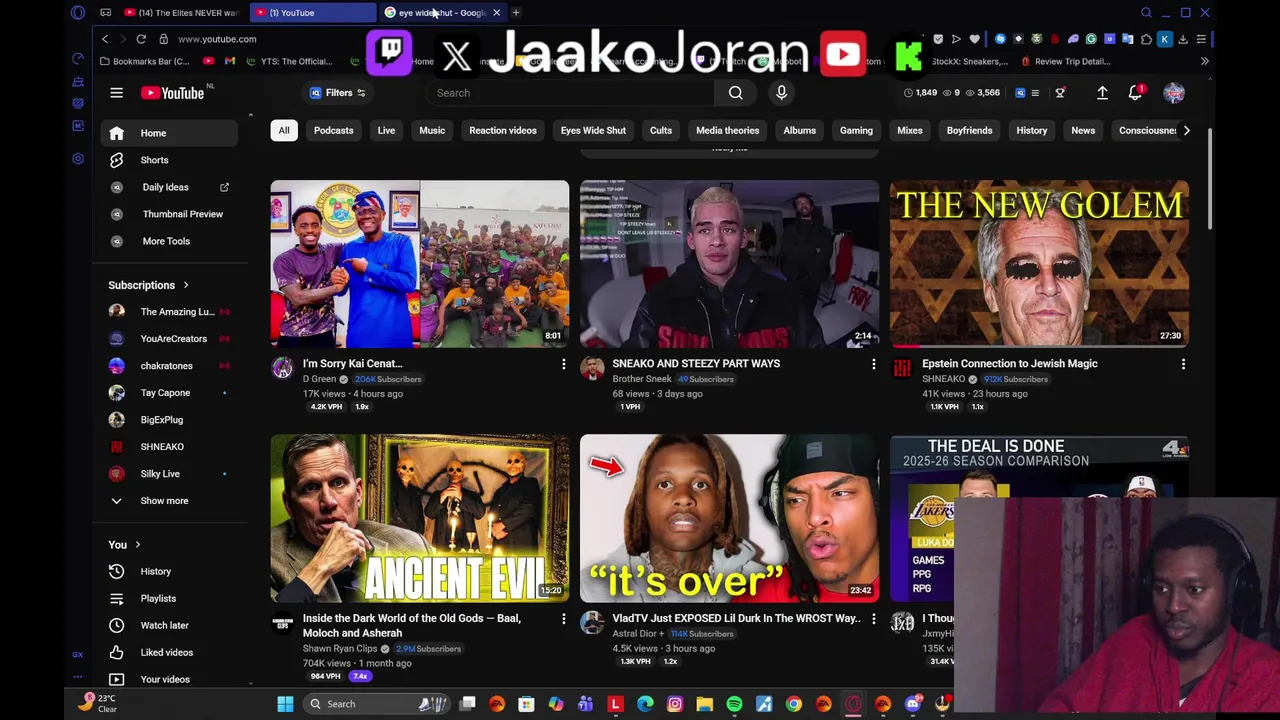
Task: Select the Cults filter chip
Action: coord(661,130)
